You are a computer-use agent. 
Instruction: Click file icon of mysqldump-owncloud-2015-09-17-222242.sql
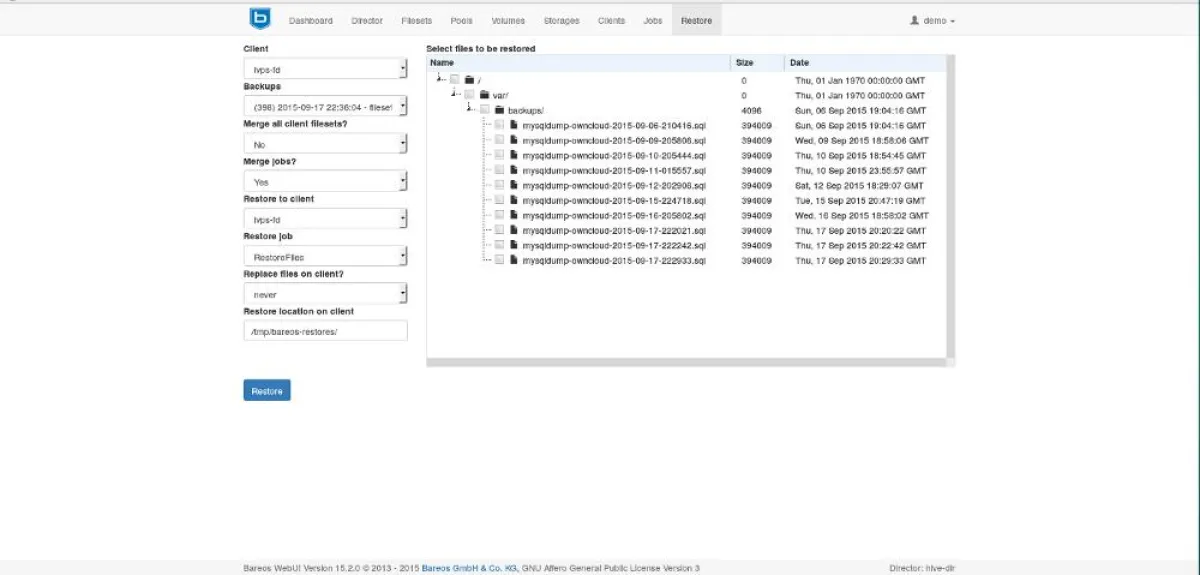514,244
